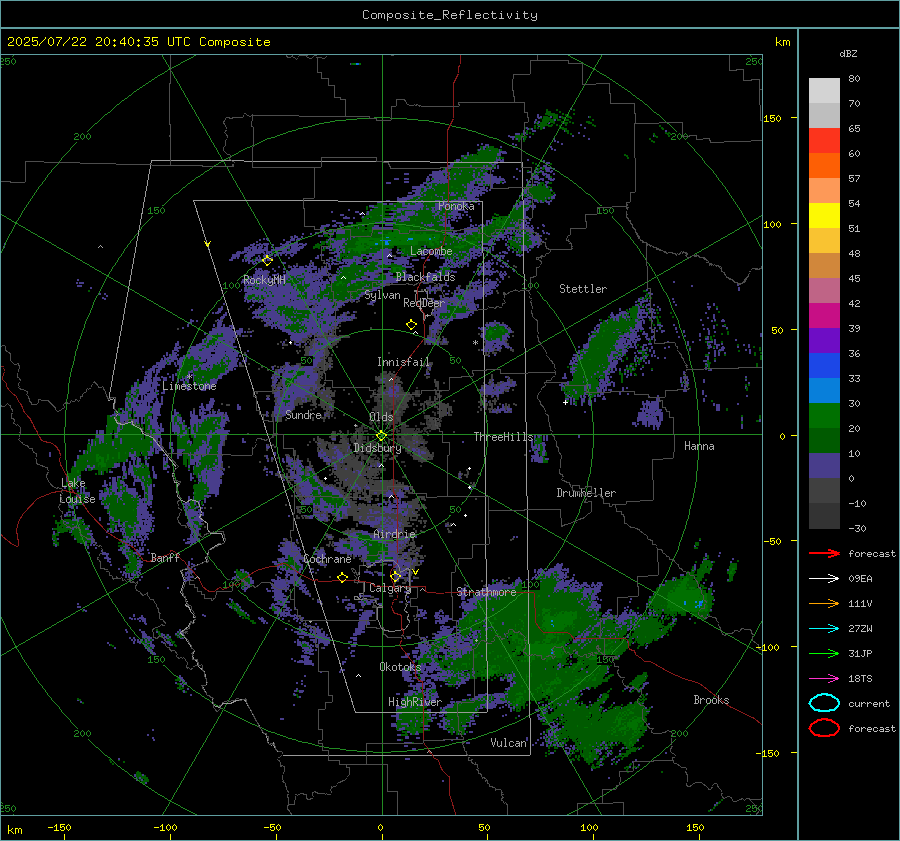Click the white 09EA arrow icon
900x841 pixels.
pos(824,579)
